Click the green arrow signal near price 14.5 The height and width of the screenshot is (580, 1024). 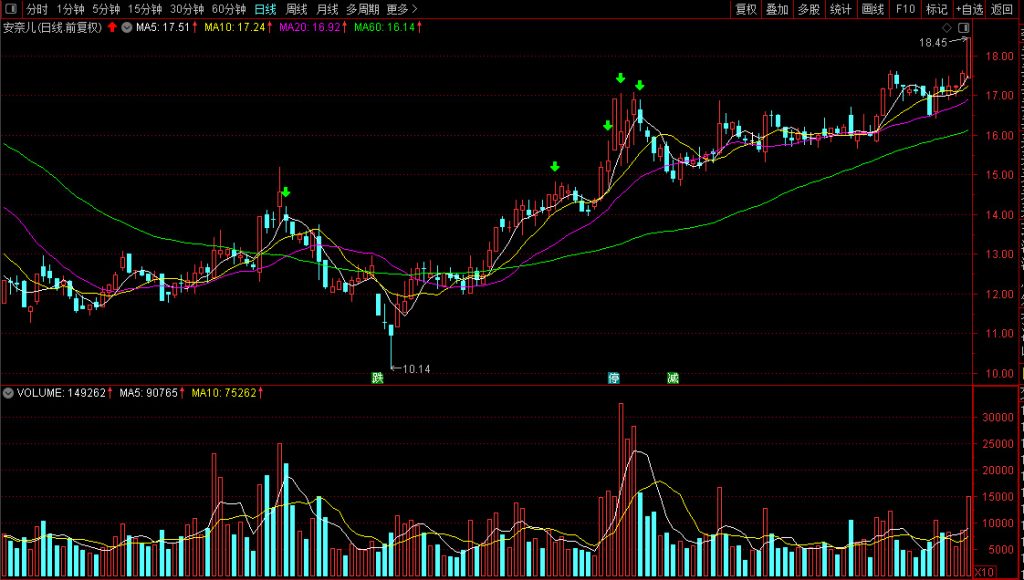pyautogui.click(x=286, y=192)
